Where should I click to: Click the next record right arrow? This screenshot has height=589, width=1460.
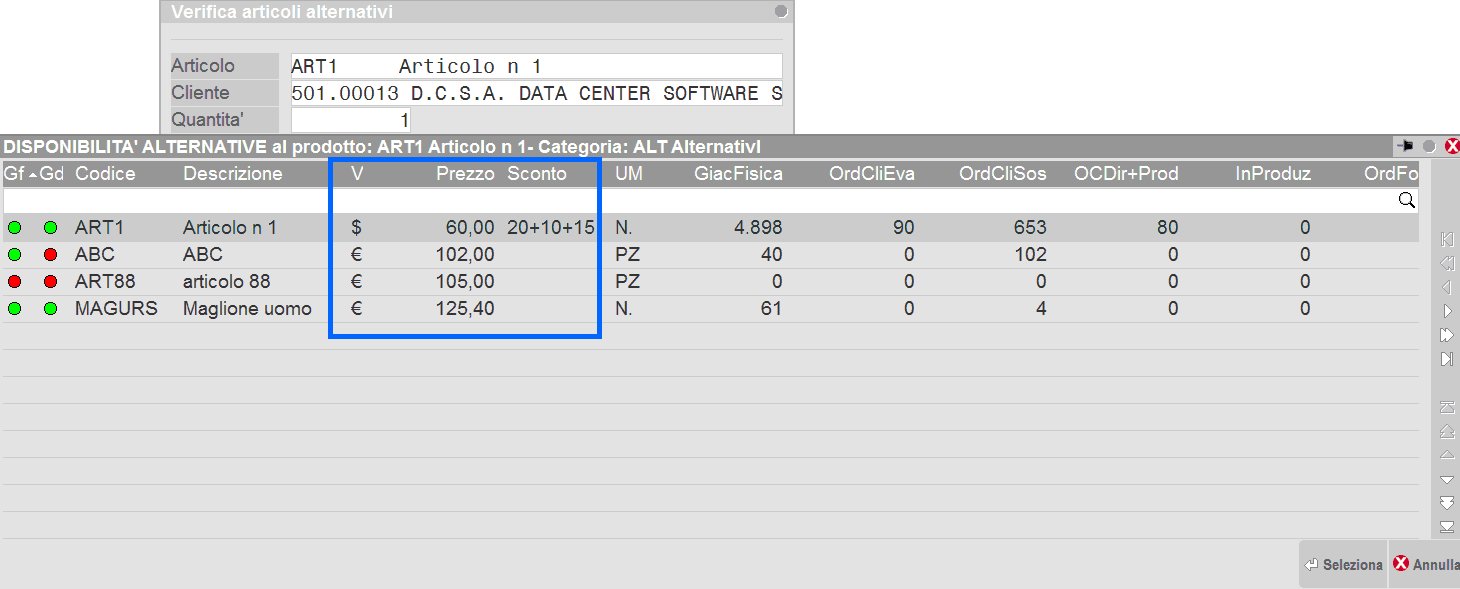[1446, 311]
